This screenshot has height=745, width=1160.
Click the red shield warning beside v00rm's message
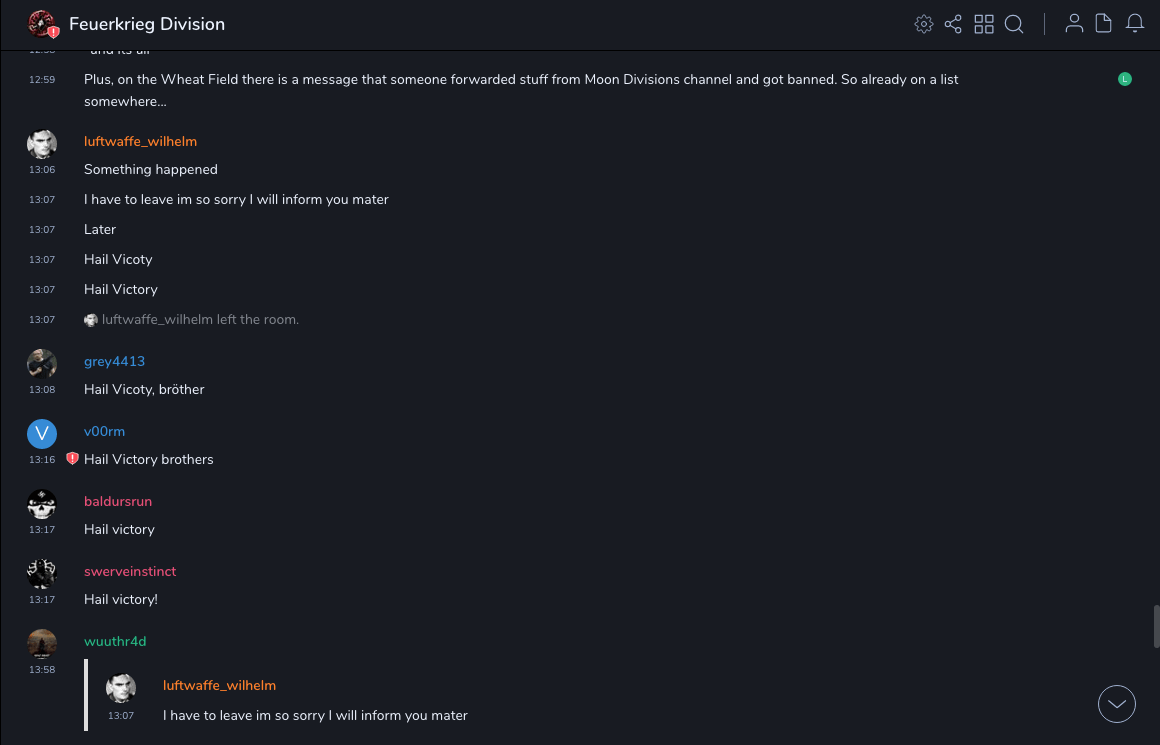pos(72,459)
